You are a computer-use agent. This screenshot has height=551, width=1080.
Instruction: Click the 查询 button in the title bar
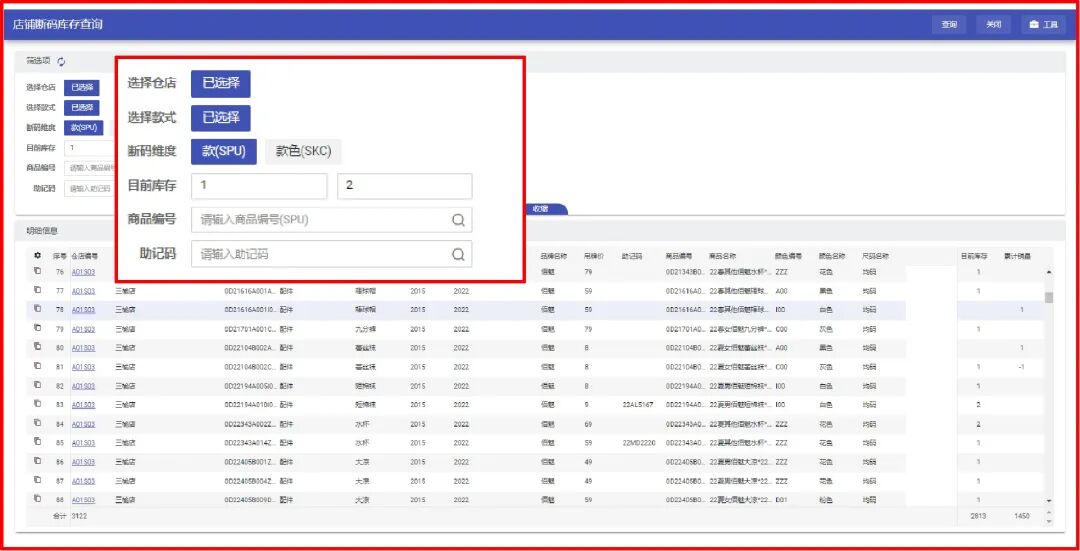coord(949,25)
